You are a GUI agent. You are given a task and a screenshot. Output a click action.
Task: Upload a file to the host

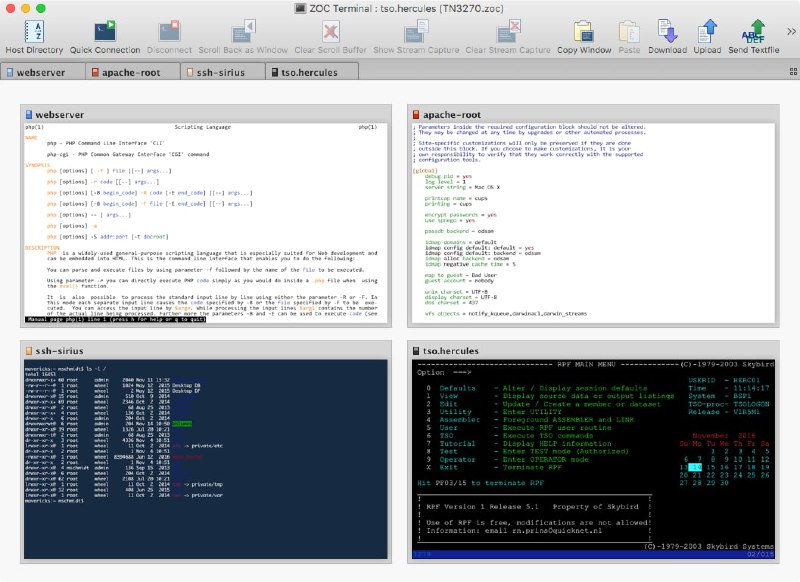(x=708, y=35)
